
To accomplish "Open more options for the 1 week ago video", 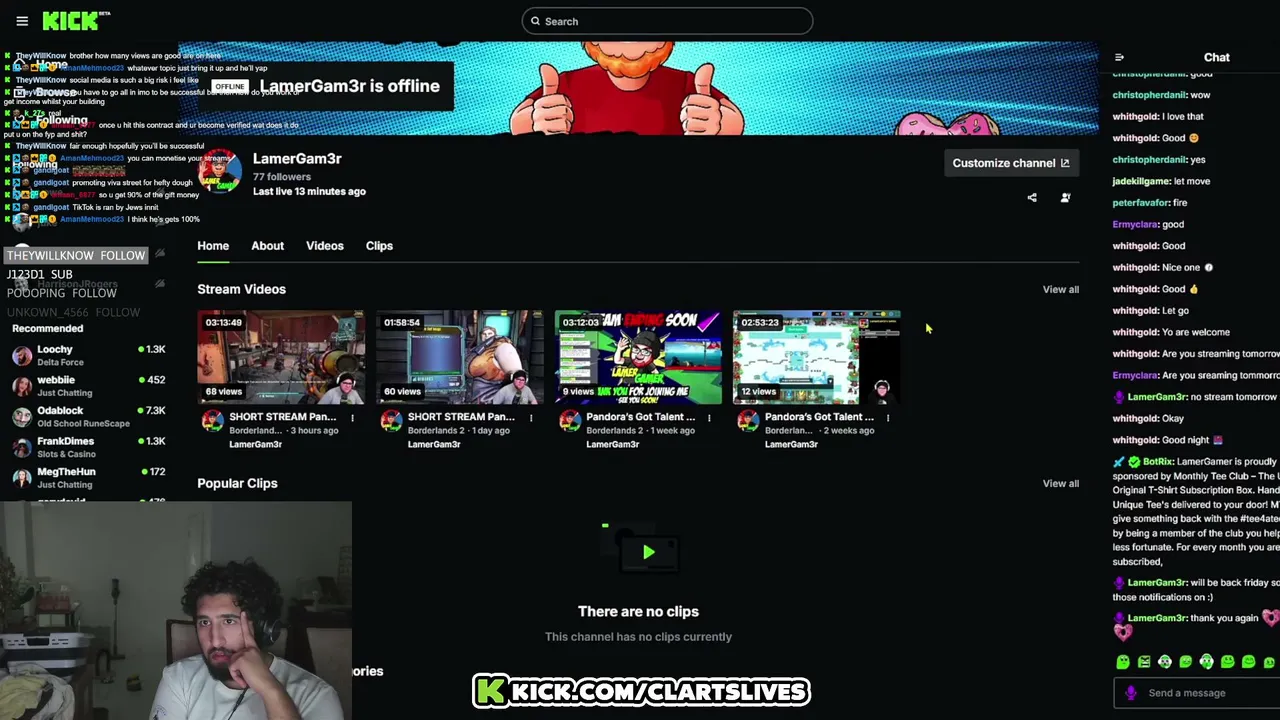I will click(x=709, y=417).
